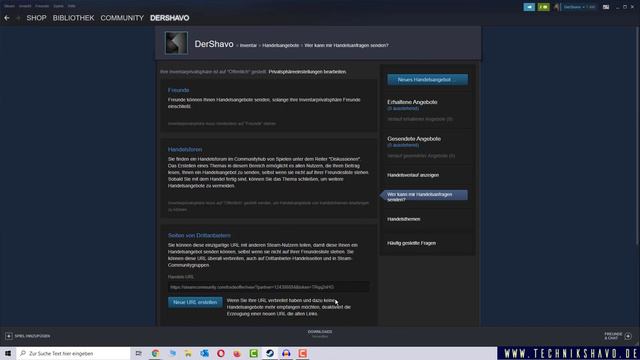
Task: Click the DerShavo profile avatar image
Action: (176, 43)
